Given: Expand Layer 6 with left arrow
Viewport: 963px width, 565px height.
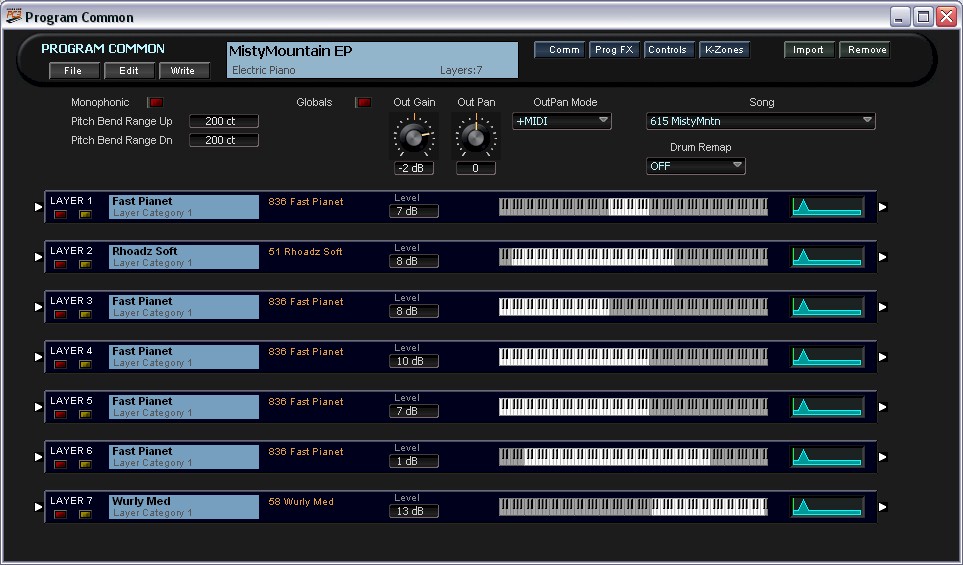Looking at the screenshot, I should click(x=39, y=458).
